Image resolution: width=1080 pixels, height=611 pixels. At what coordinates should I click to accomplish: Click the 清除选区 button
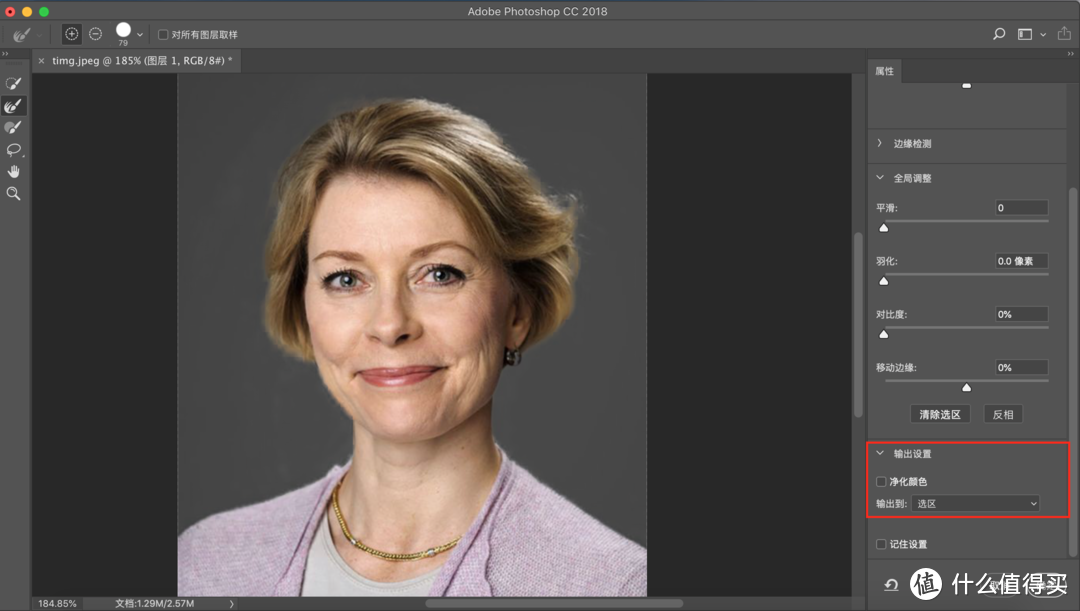click(x=940, y=414)
